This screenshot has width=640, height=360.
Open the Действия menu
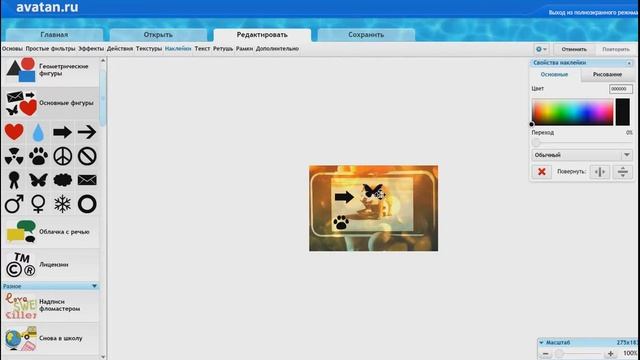[120, 49]
